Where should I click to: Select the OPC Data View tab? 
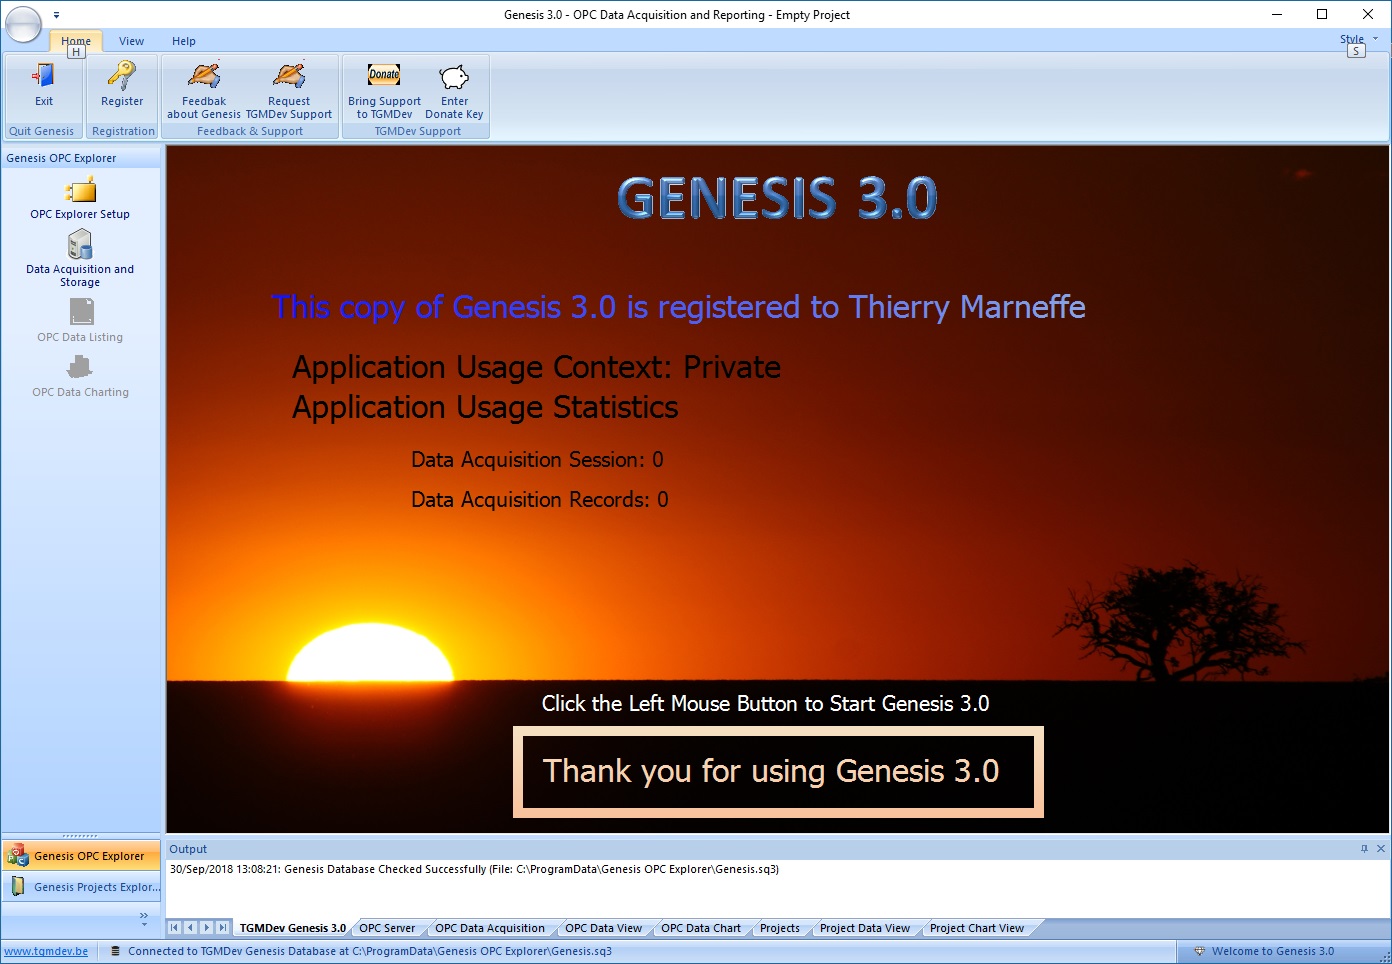tap(603, 928)
